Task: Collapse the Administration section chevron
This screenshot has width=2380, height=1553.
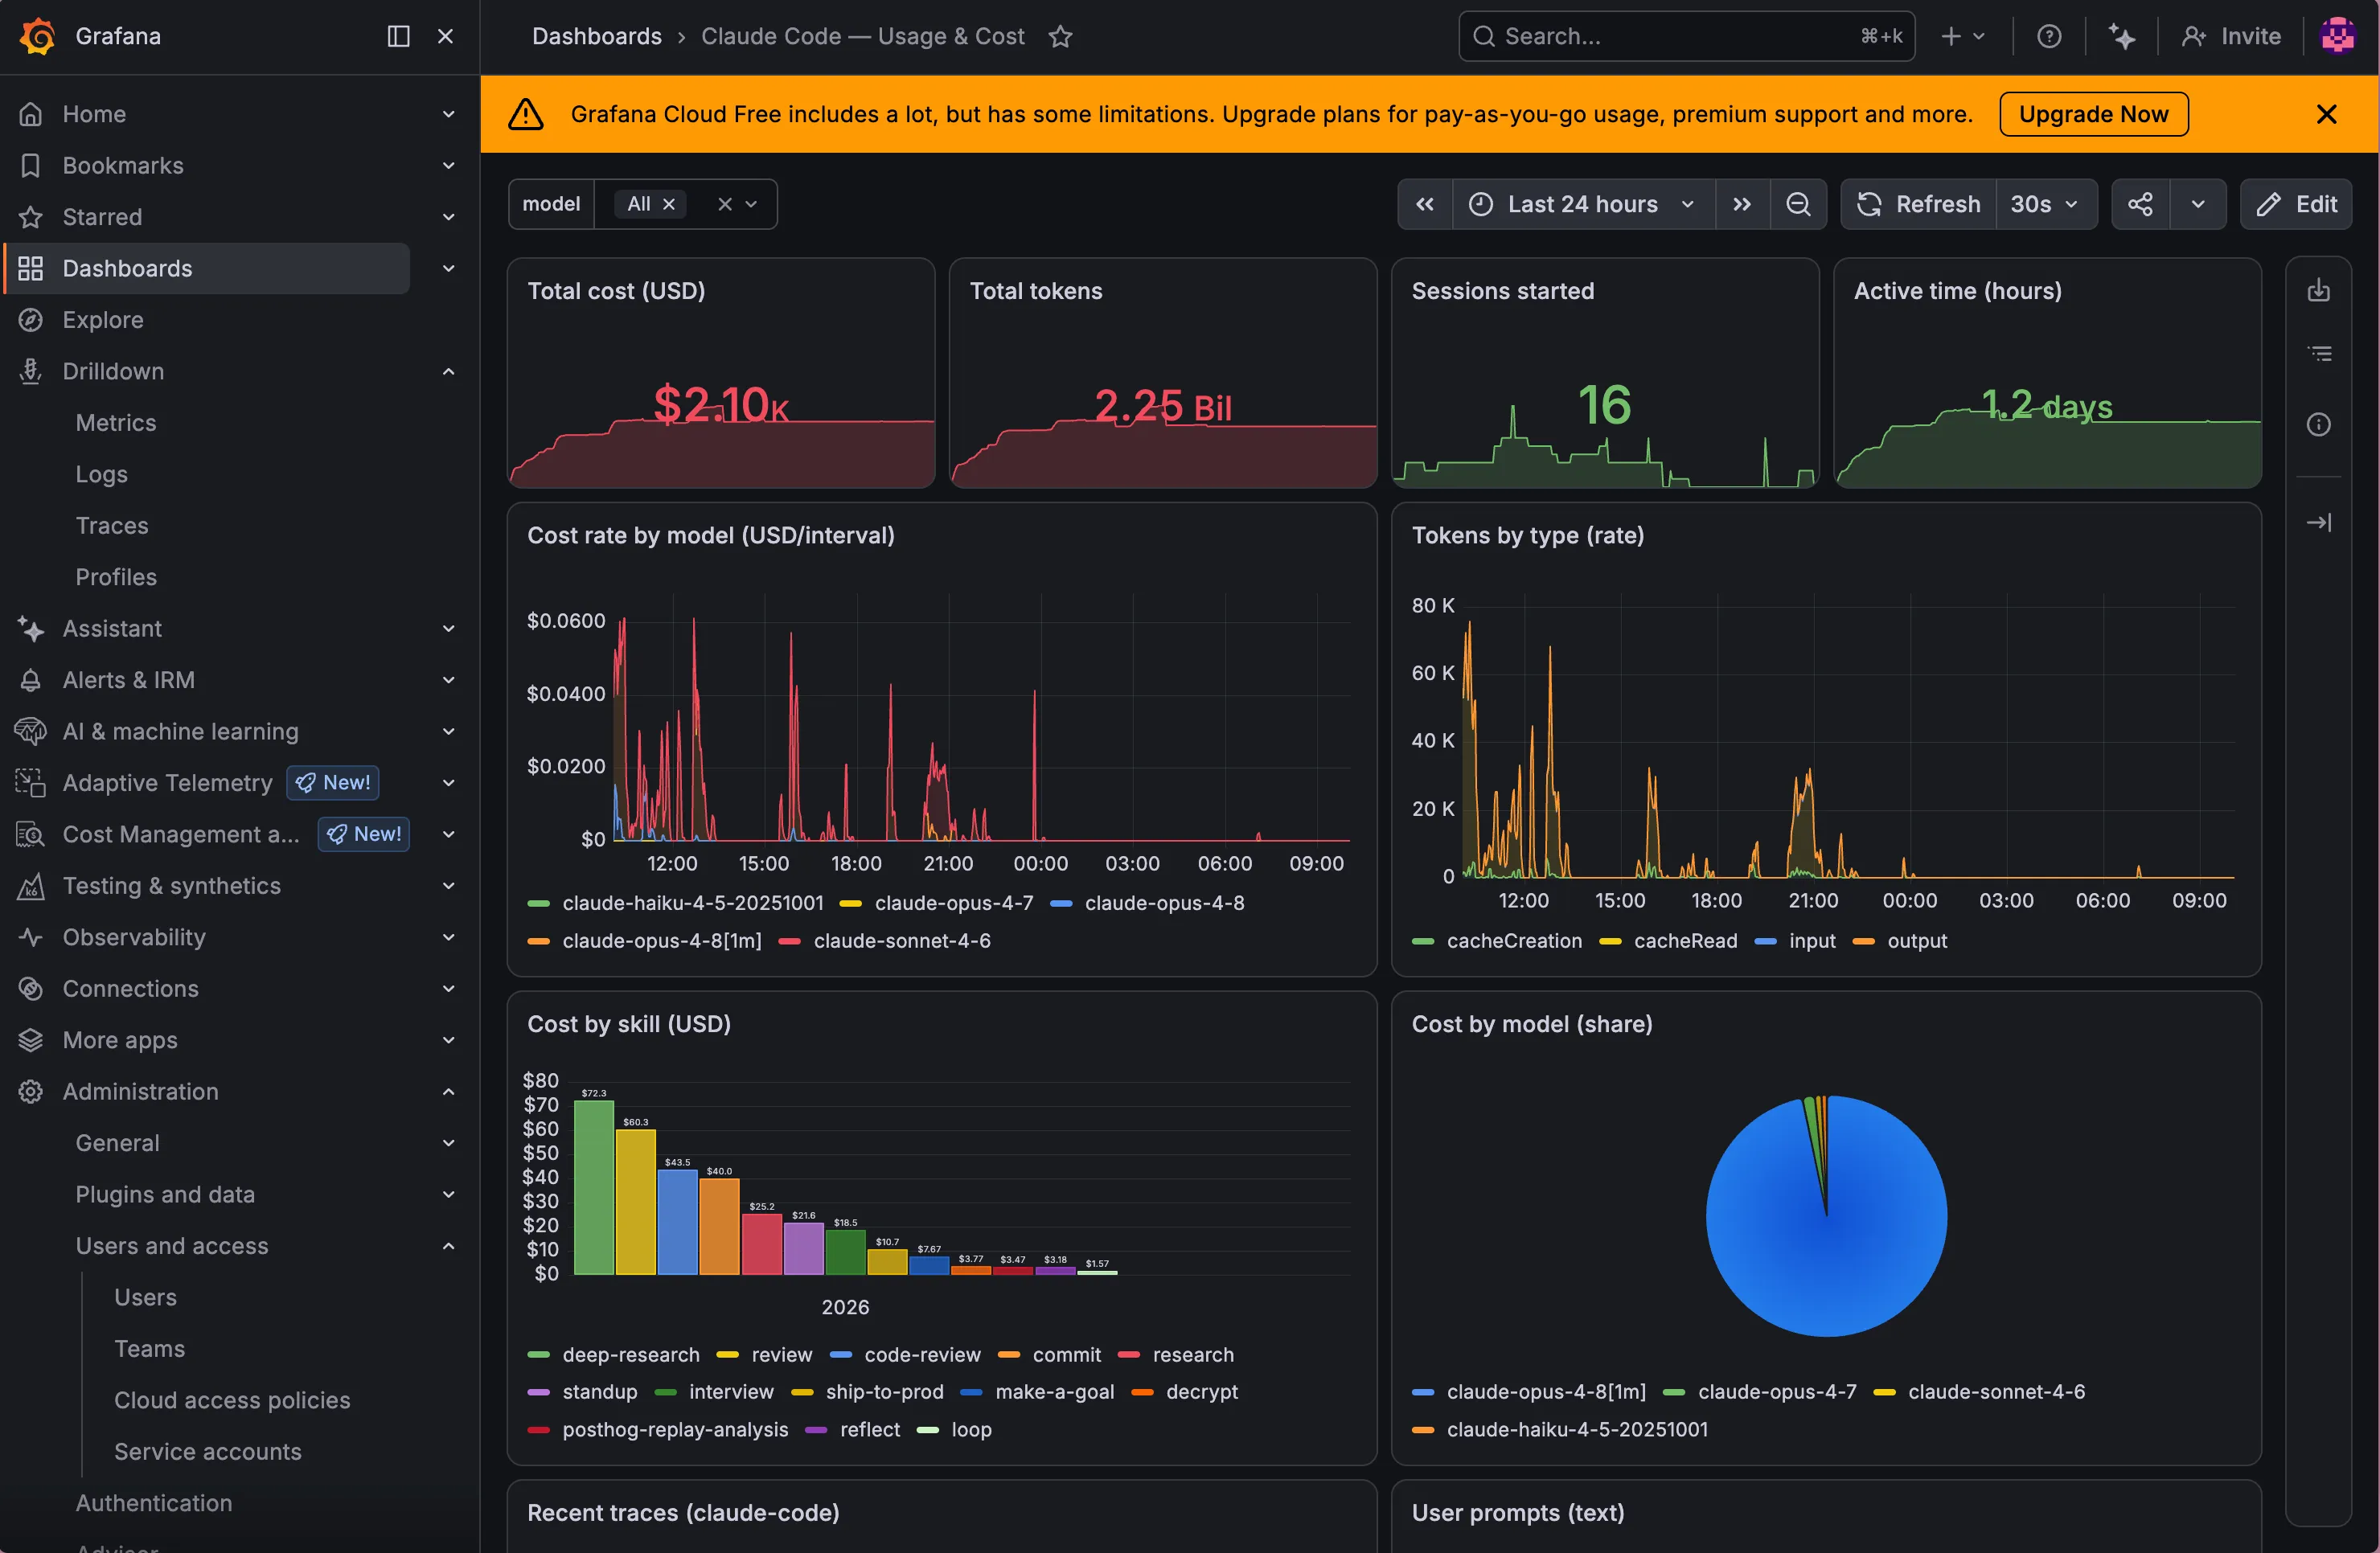Action: point(448,1092)
